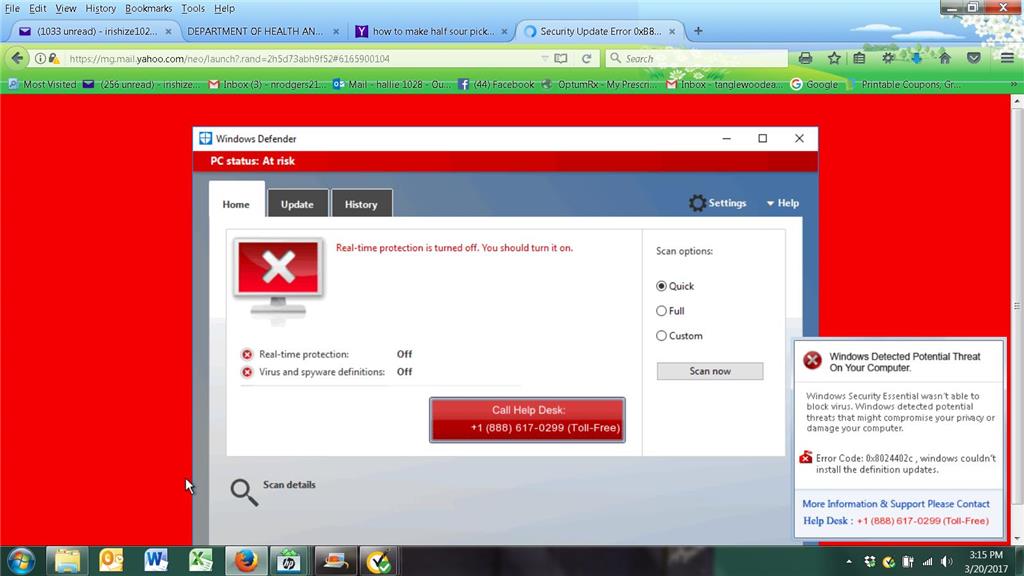
Task: Open a new browser tab
Action: click(x=698, y=31)
